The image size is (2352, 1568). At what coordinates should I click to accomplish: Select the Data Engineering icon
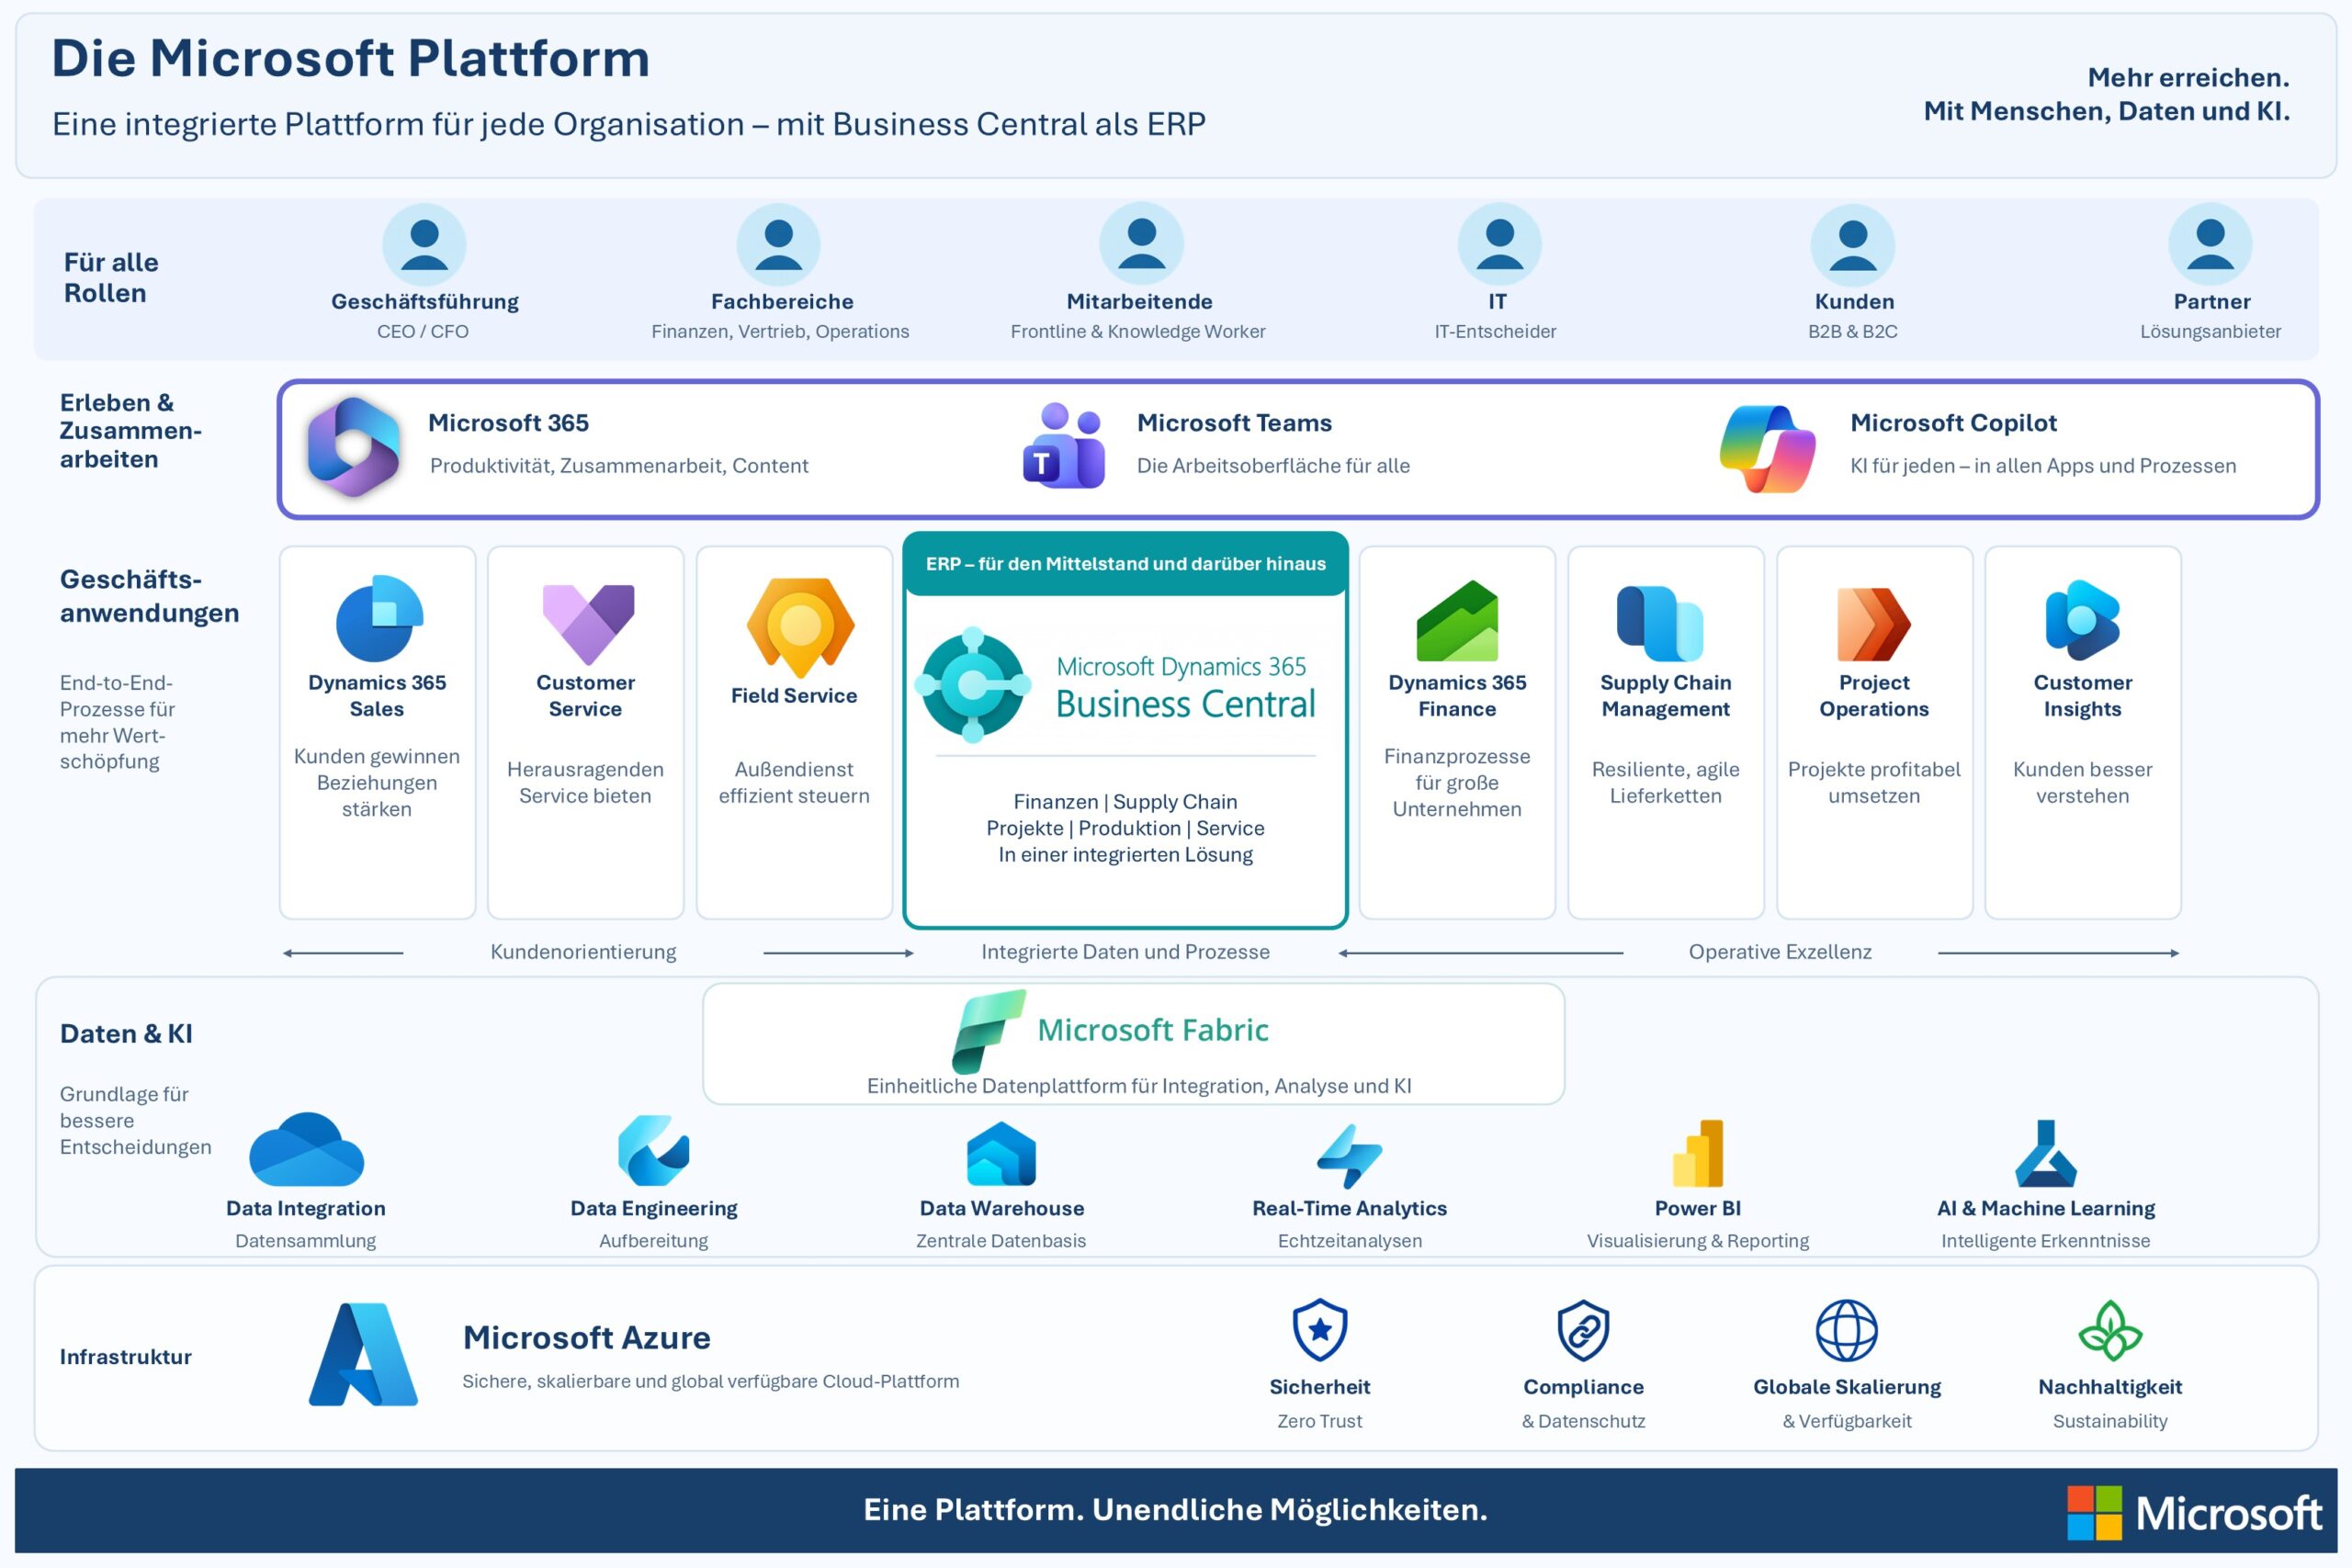tap(653, 1150)
